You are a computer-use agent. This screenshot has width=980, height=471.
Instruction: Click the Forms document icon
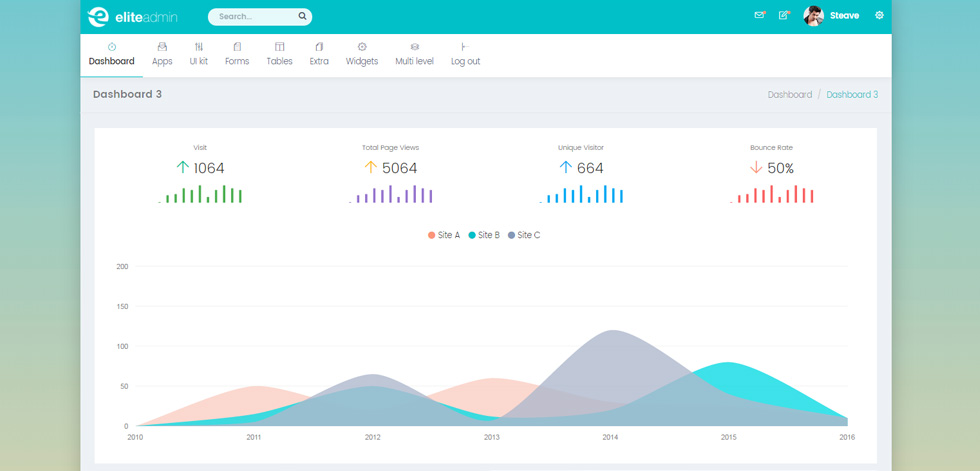coord(237,47)
